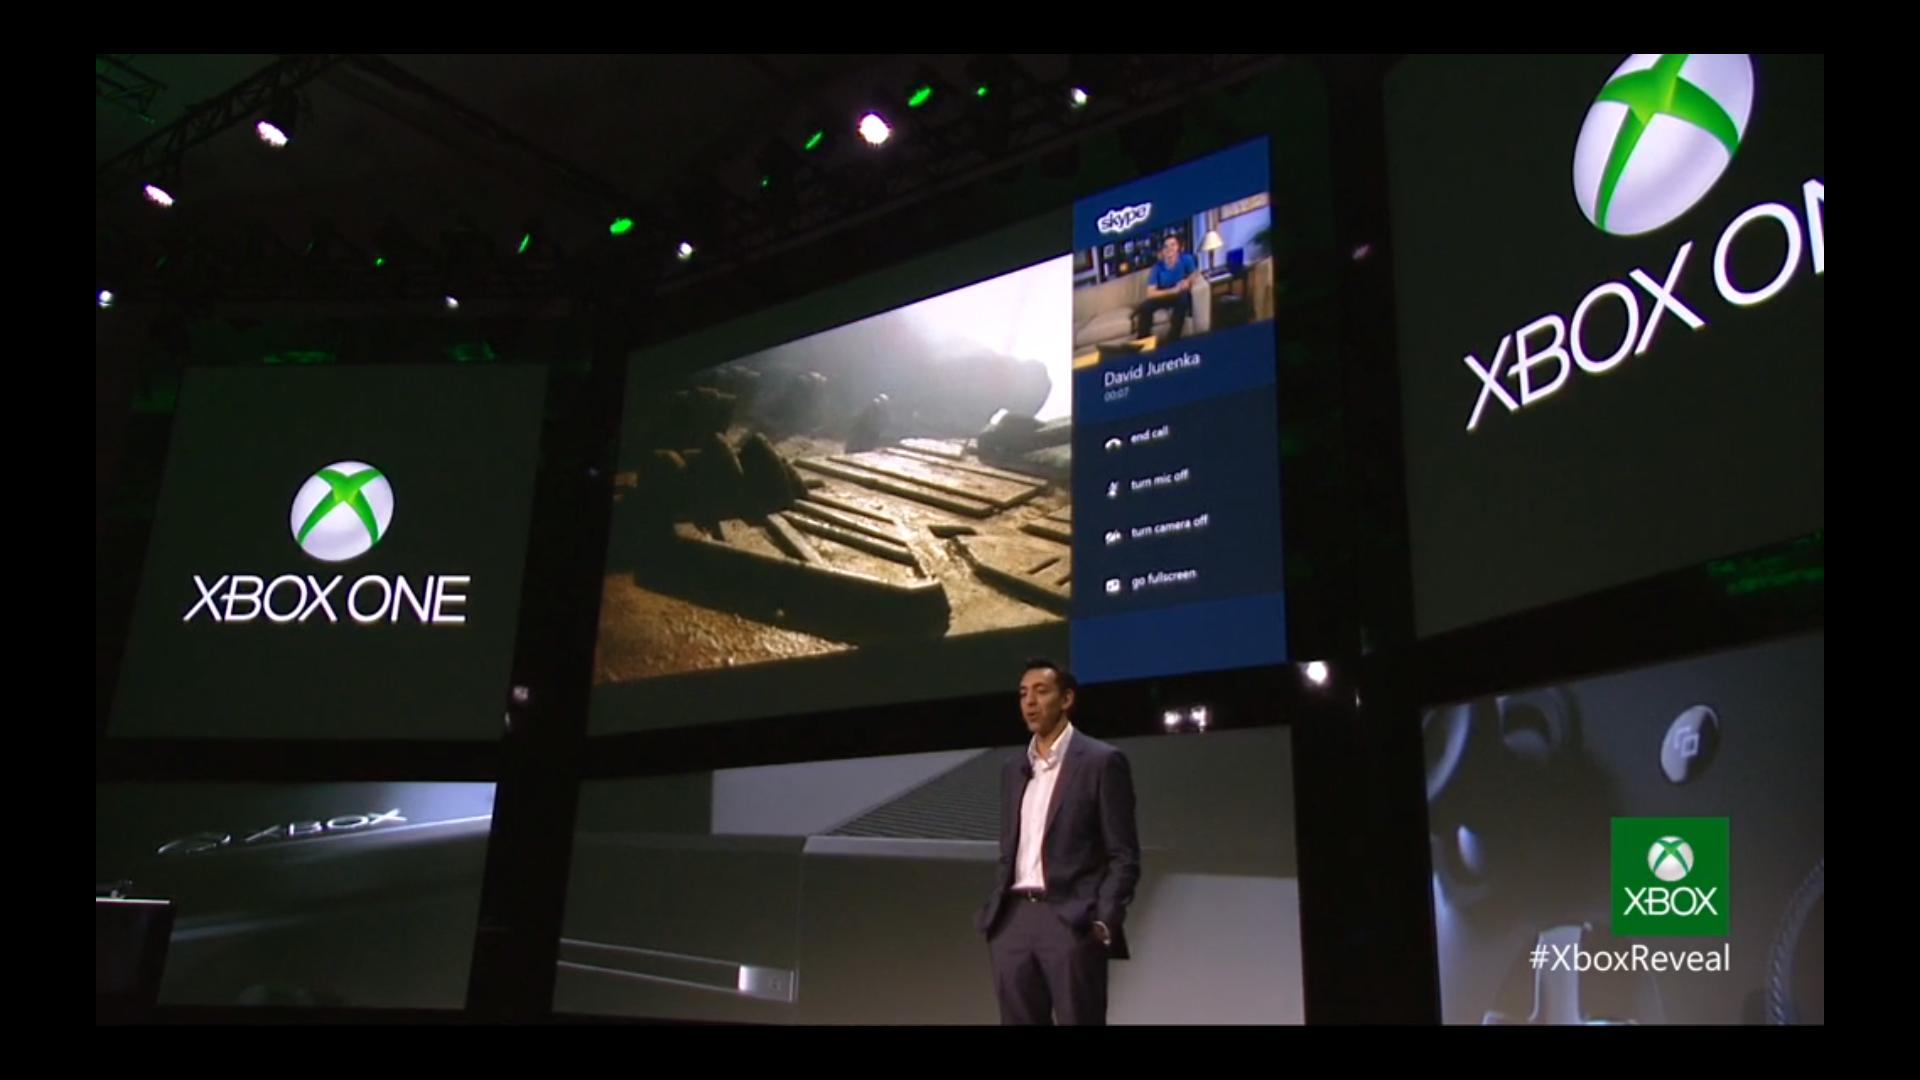Click the green Xbox logo tile overlay

click(1669, 876)
